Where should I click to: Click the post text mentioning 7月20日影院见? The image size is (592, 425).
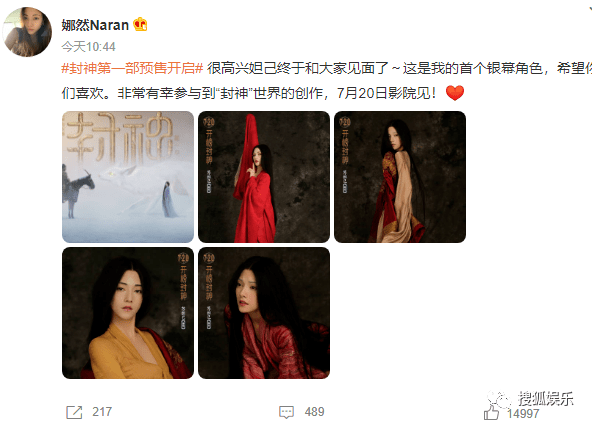pyautogui.click(x=386, y=93)
